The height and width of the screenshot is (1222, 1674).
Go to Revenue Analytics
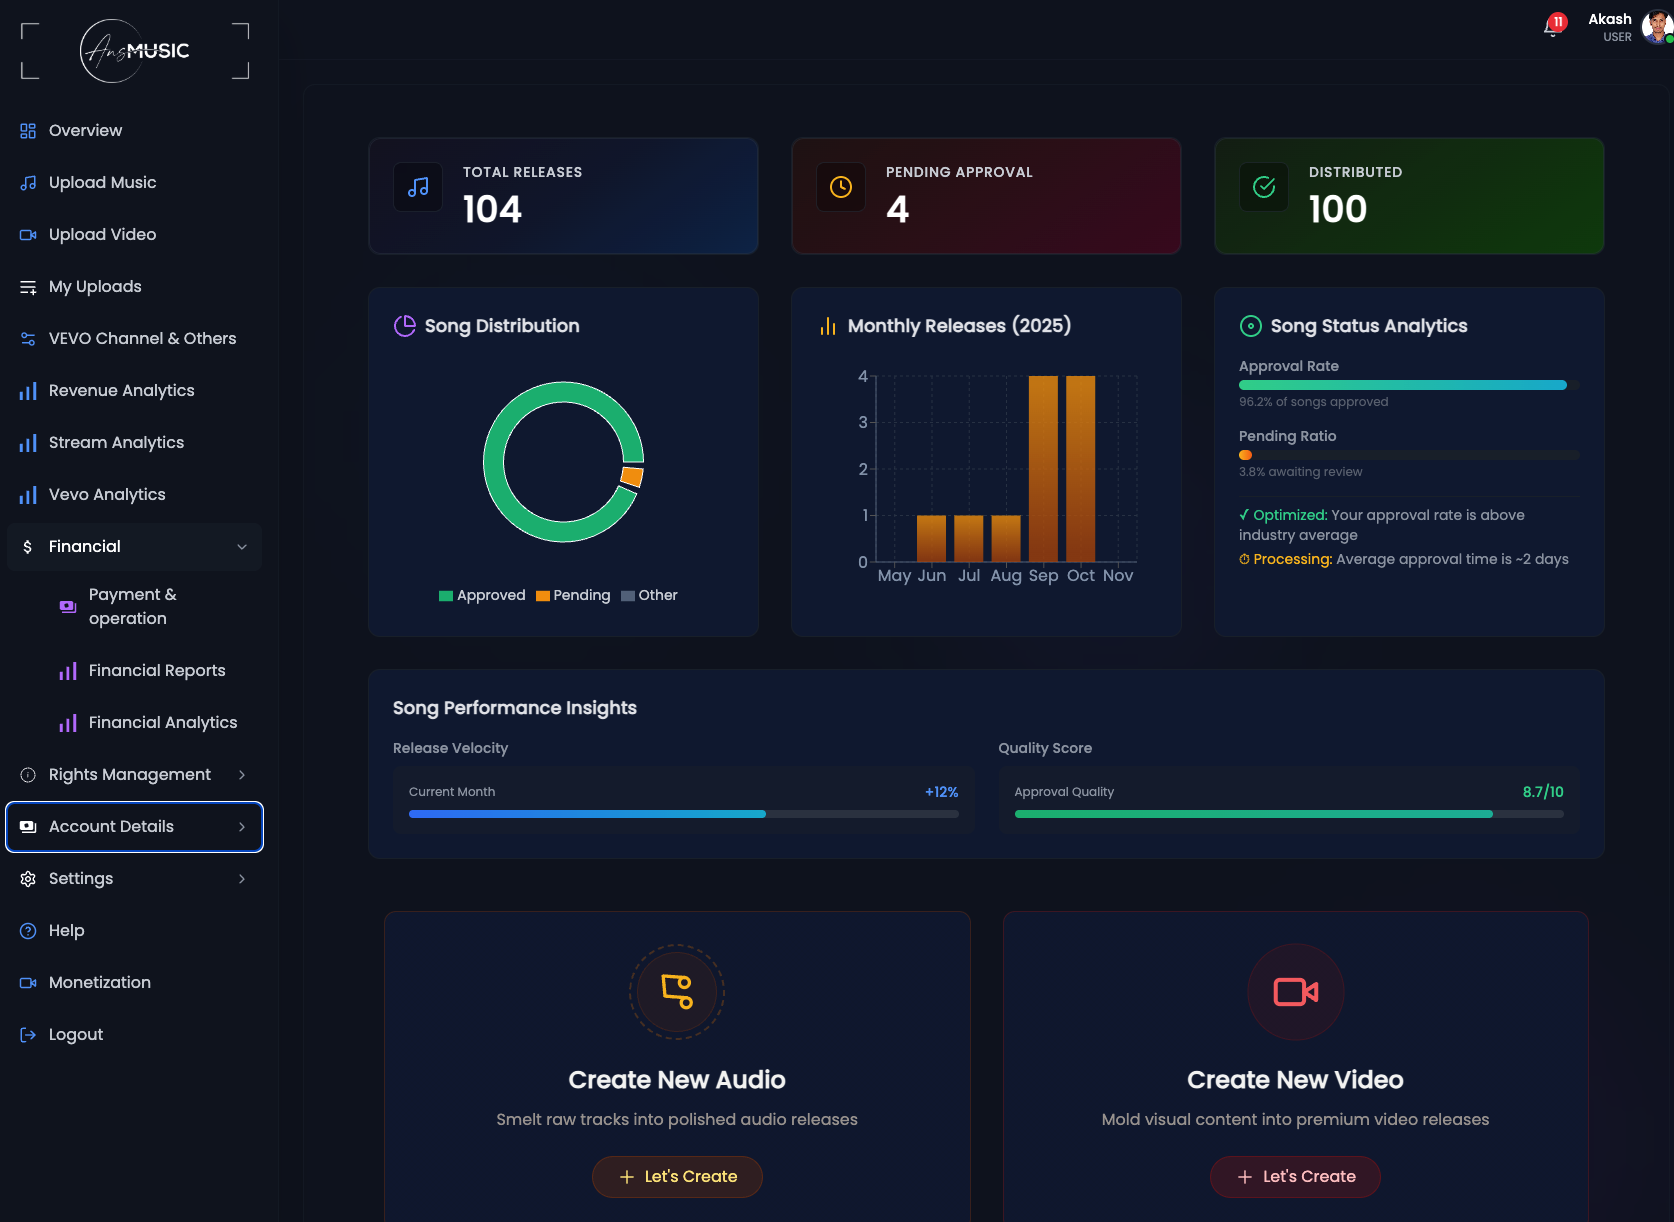pos(121,391)
